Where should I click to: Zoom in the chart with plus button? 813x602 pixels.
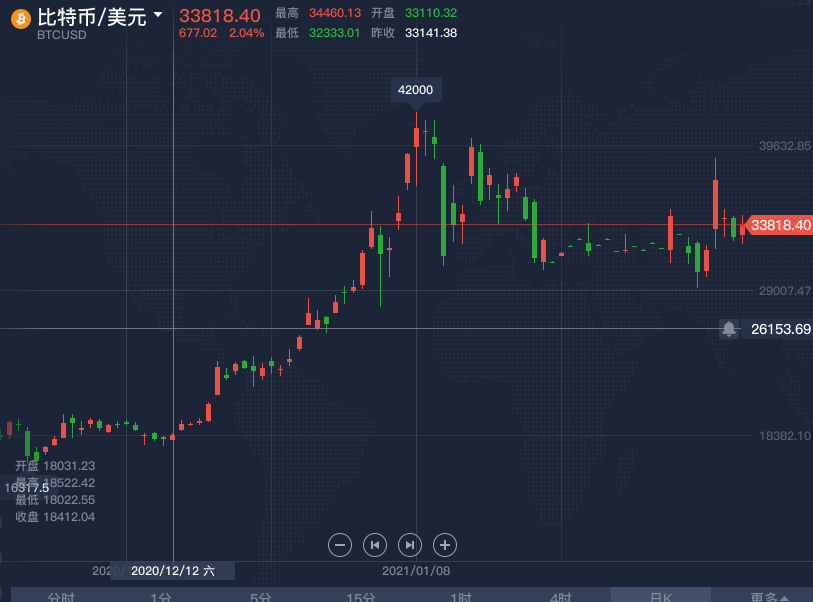(x=445, y=545)
